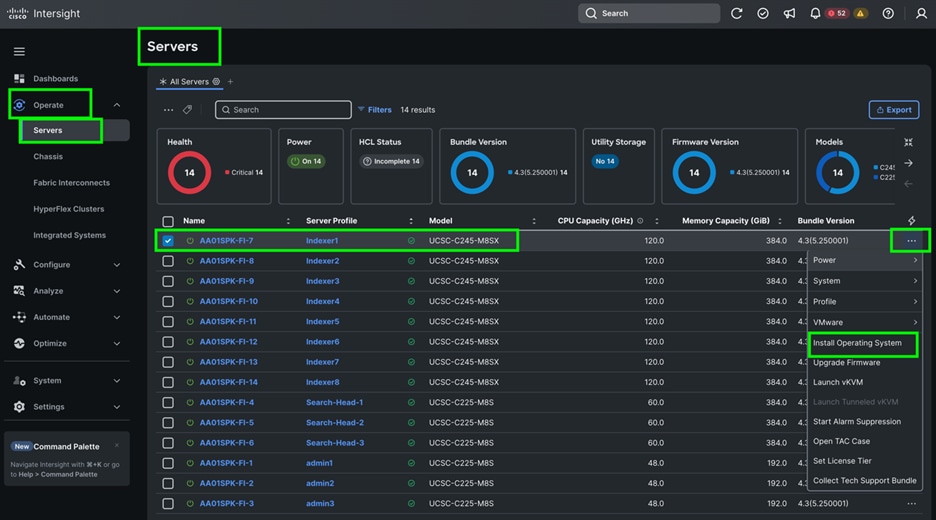This screenshot has height=520, width=936.
Task: Click the tag icon beside search field
Action: [x=187, y=110]
